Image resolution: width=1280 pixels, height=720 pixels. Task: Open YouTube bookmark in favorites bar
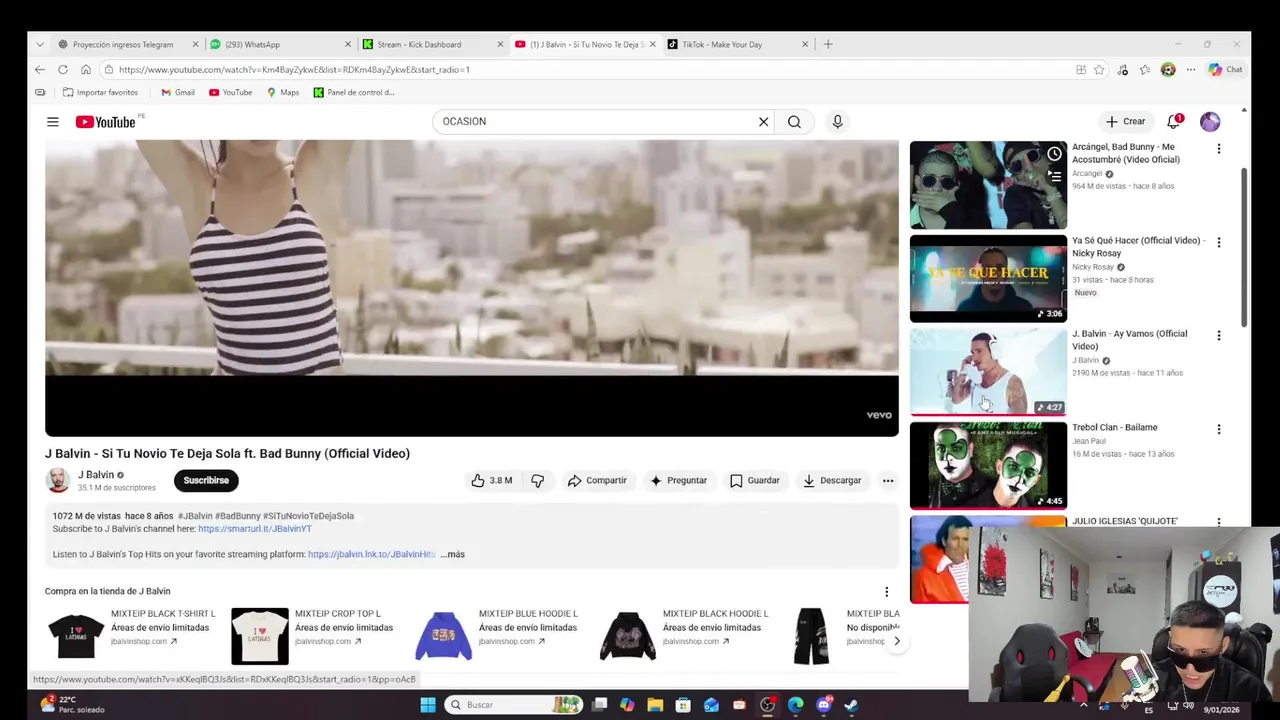pyautogui.click(x=231, y=92)
